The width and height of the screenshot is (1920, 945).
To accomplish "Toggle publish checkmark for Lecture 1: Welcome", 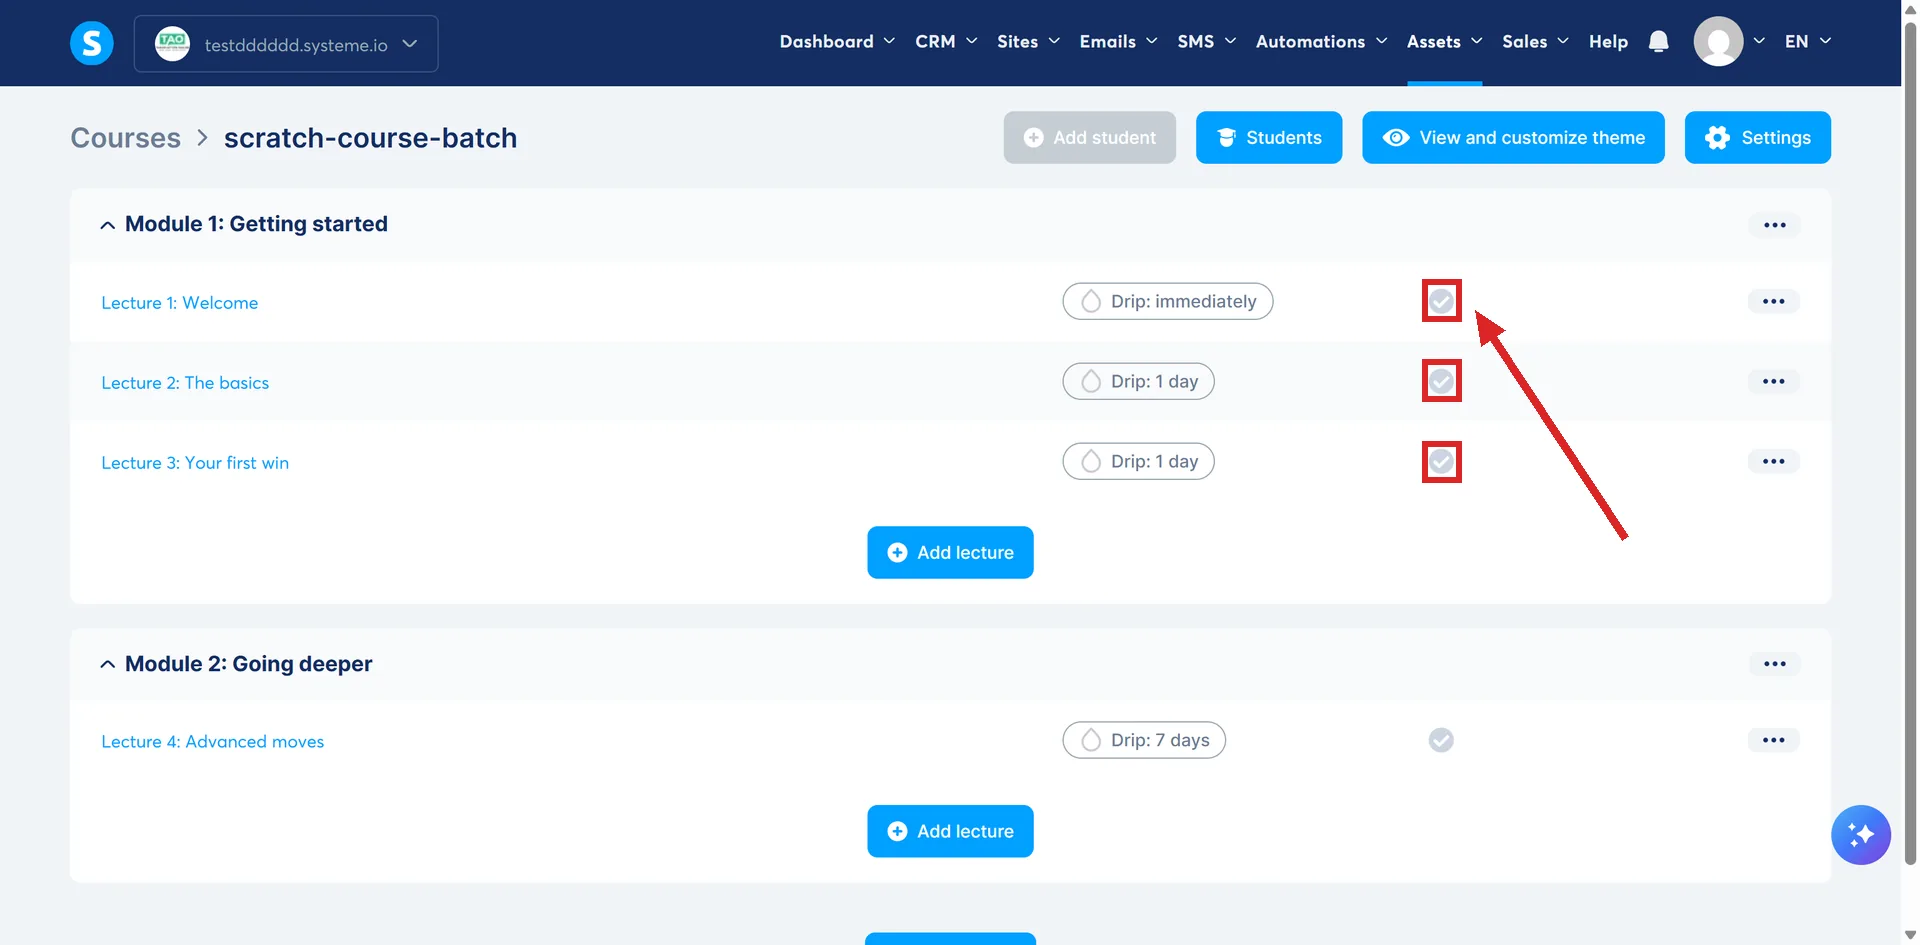I will (x=1441, y=301).
